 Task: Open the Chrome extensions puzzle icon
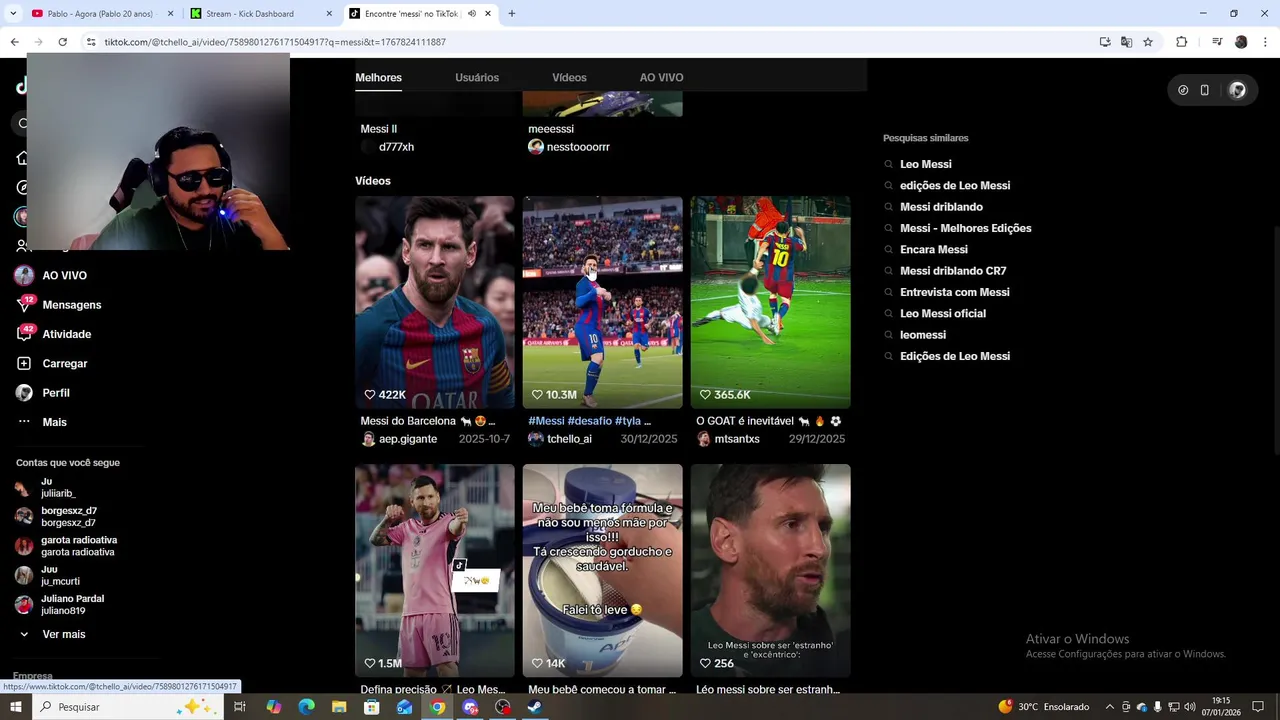click(x=1181, y=42)
